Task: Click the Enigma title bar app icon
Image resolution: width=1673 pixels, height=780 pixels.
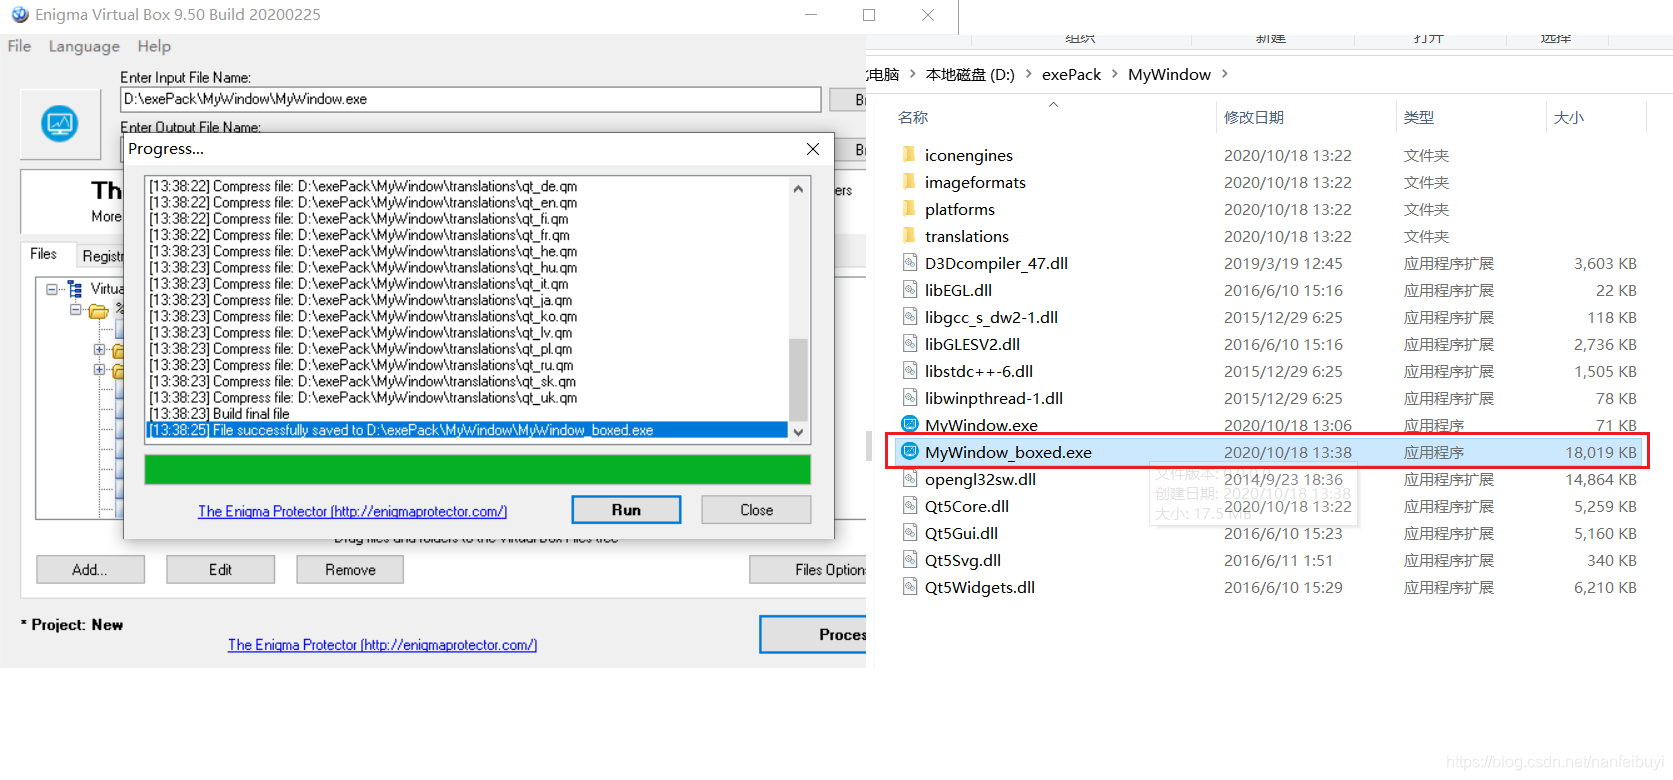Action: coord(20,15)
